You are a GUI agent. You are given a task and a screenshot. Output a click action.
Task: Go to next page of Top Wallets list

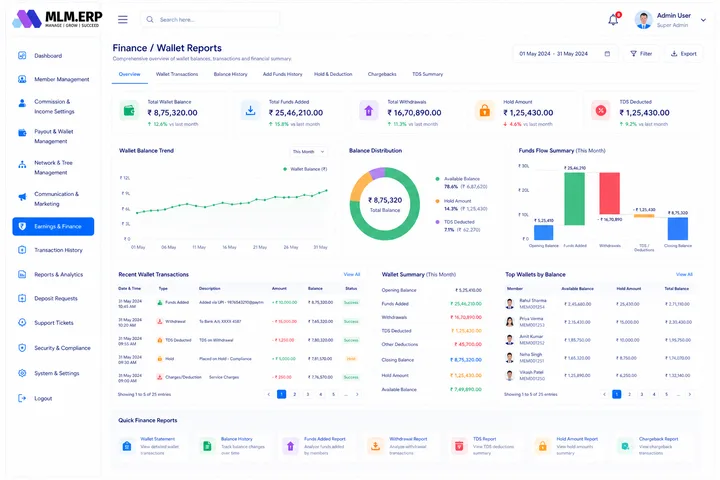pos(690,394)
